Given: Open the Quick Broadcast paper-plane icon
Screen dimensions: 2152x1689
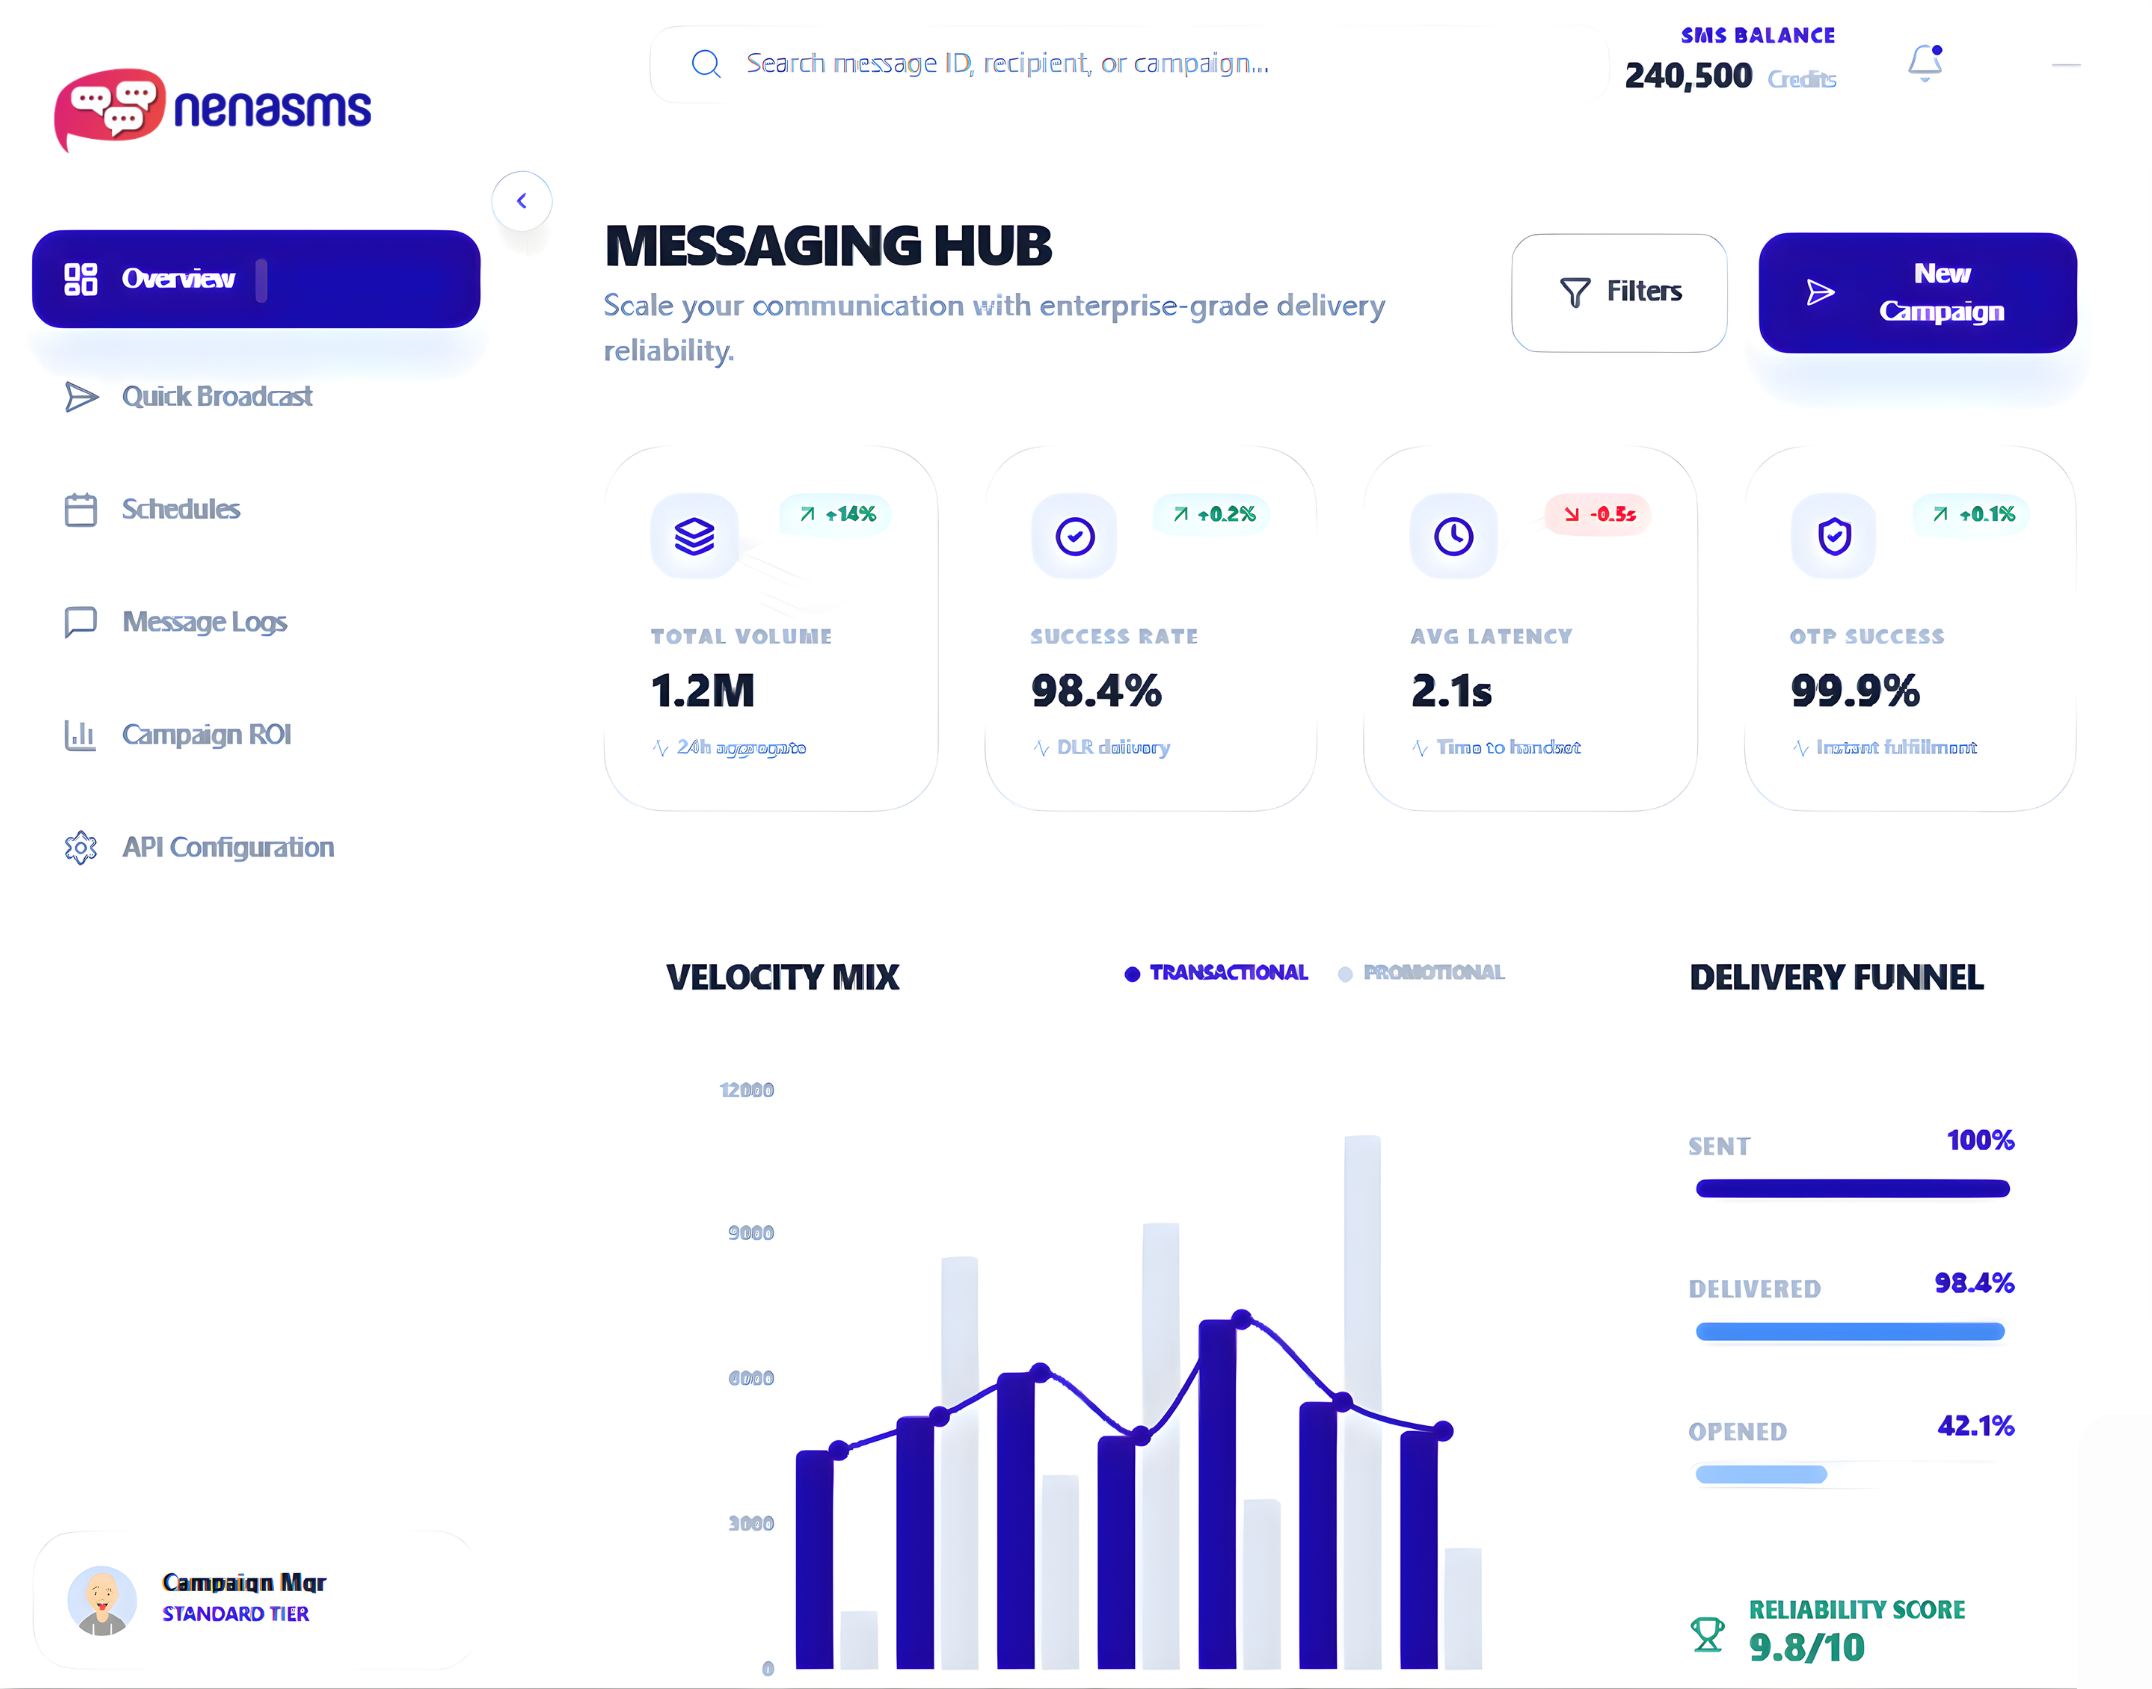Looking at the screenshot, I should click(x=81, y=396).
